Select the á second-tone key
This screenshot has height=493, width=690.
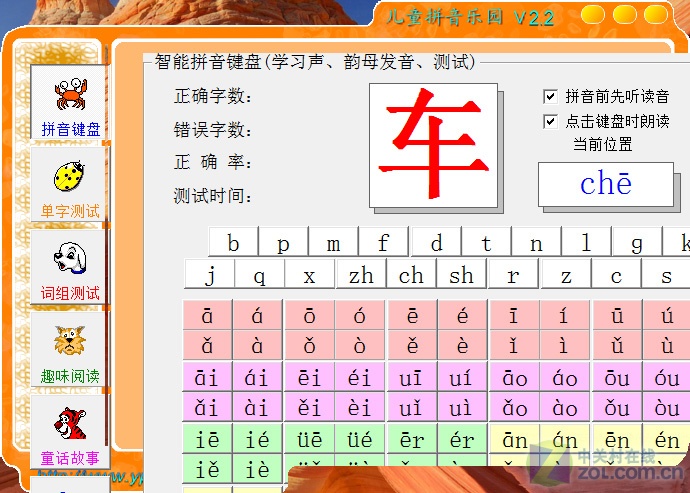pyautogui.click(x=257, y=315)
